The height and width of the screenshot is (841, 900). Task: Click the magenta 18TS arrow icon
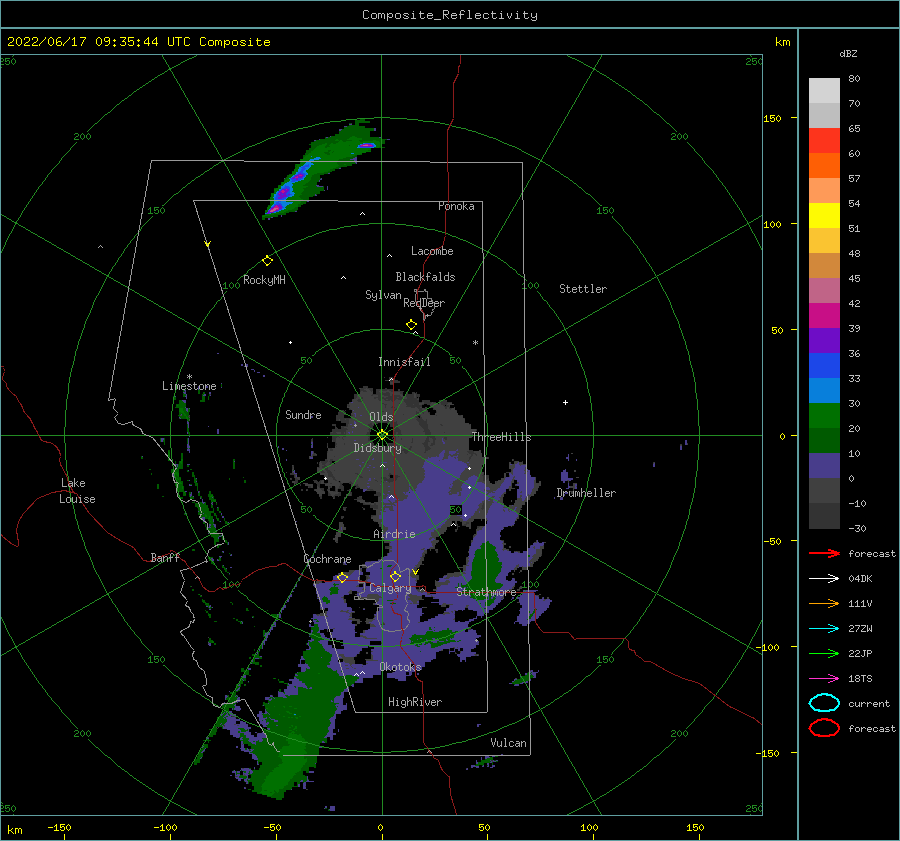pyautogui.click(x=824, y=679)
